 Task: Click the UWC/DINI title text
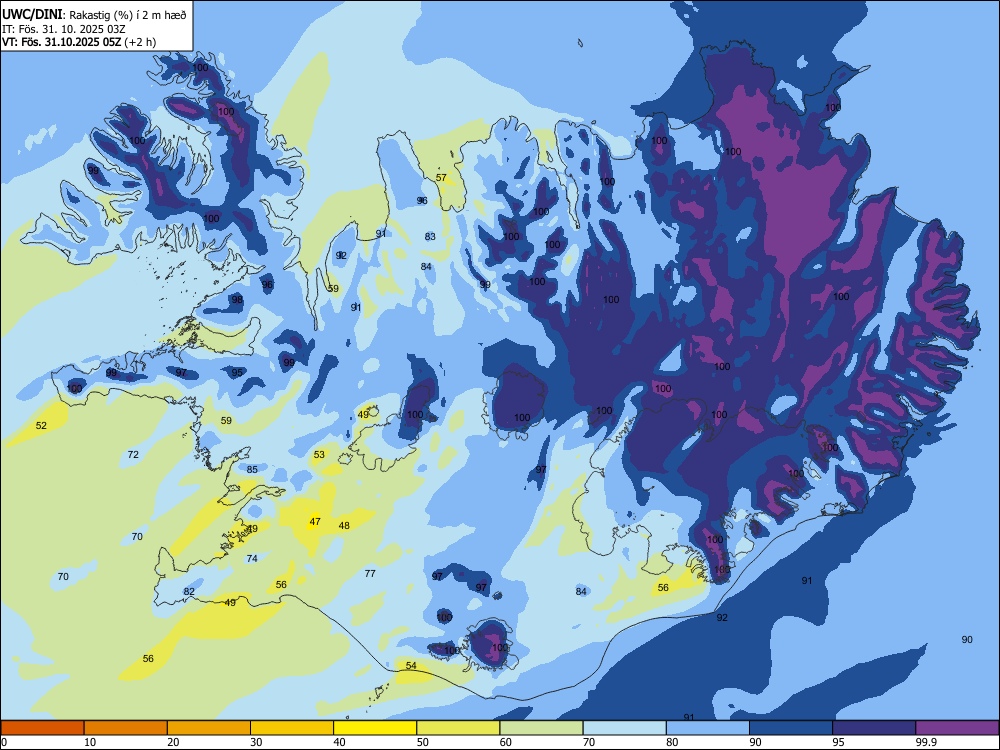32,14
